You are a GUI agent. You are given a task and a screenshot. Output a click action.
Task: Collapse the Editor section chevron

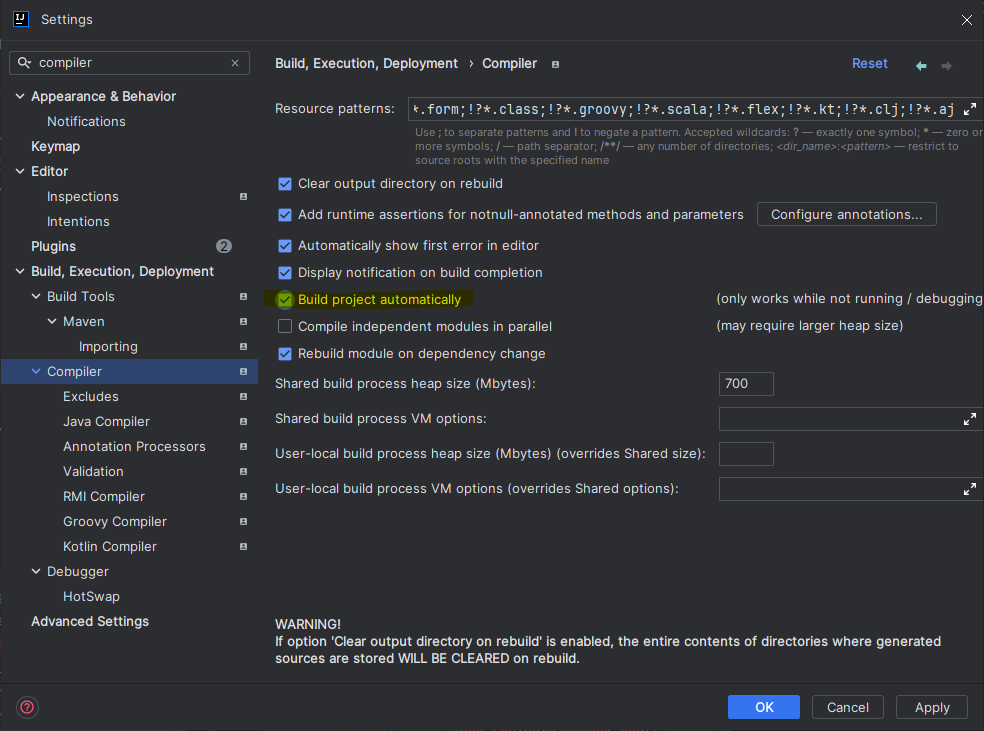(x=20, y=171)
